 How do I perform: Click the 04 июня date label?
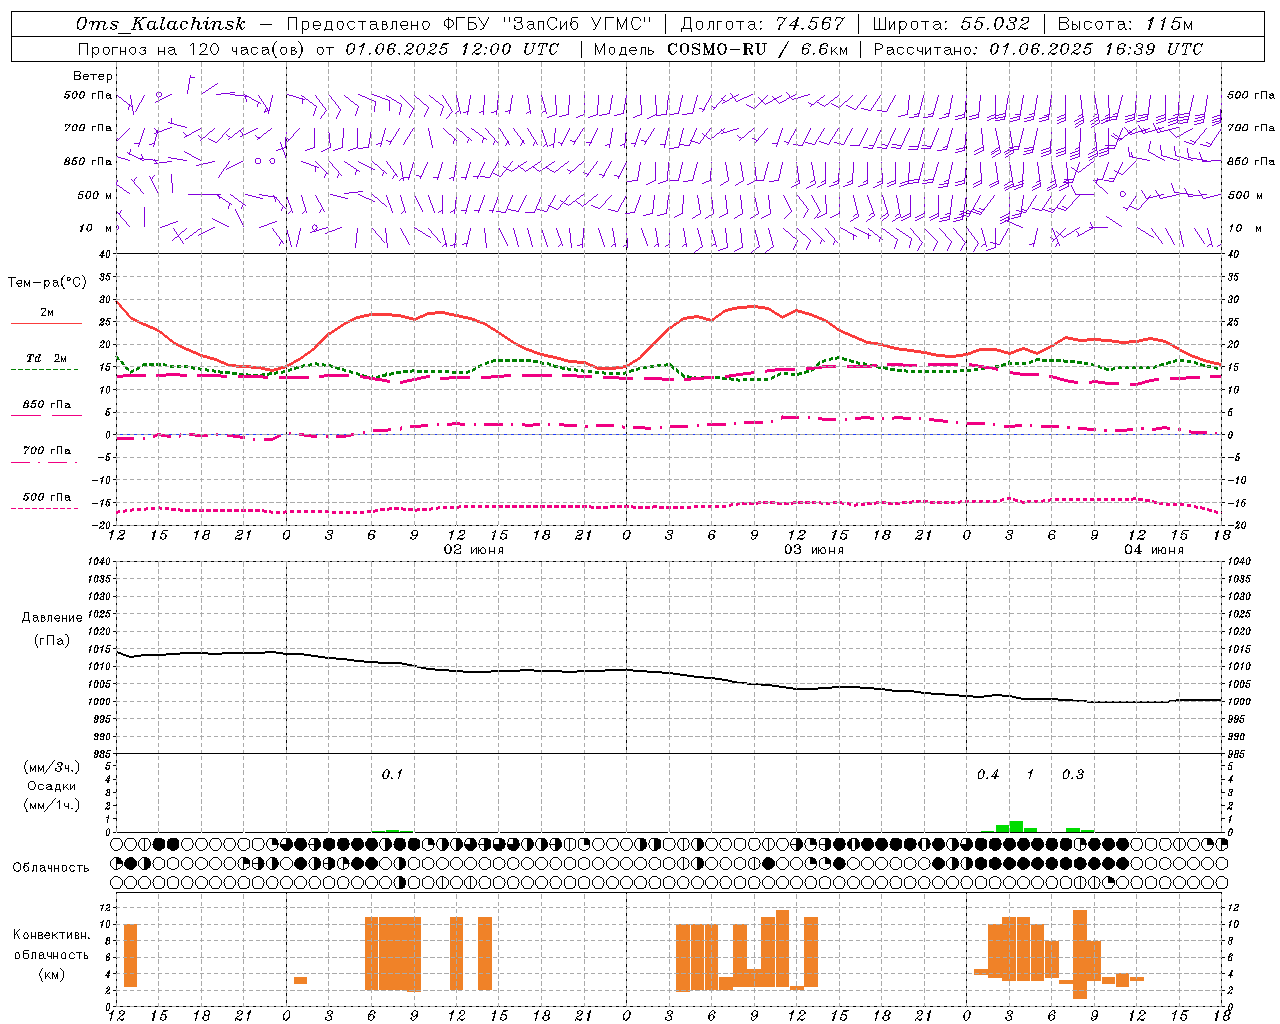coord(1154,550)
